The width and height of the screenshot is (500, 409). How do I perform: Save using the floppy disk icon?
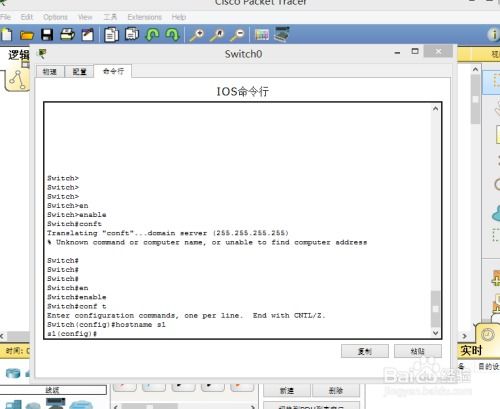coord(47,34)
